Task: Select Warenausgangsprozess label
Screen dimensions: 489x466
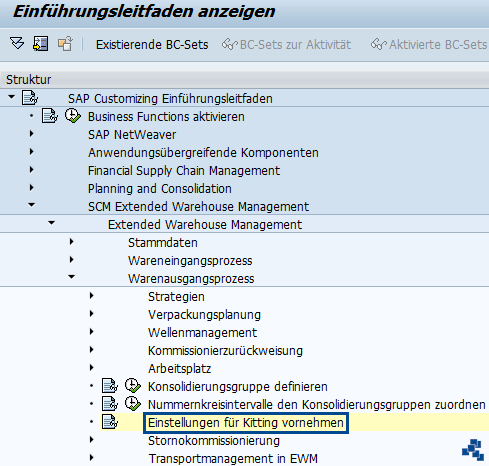Action: click(x=191, y=279)
